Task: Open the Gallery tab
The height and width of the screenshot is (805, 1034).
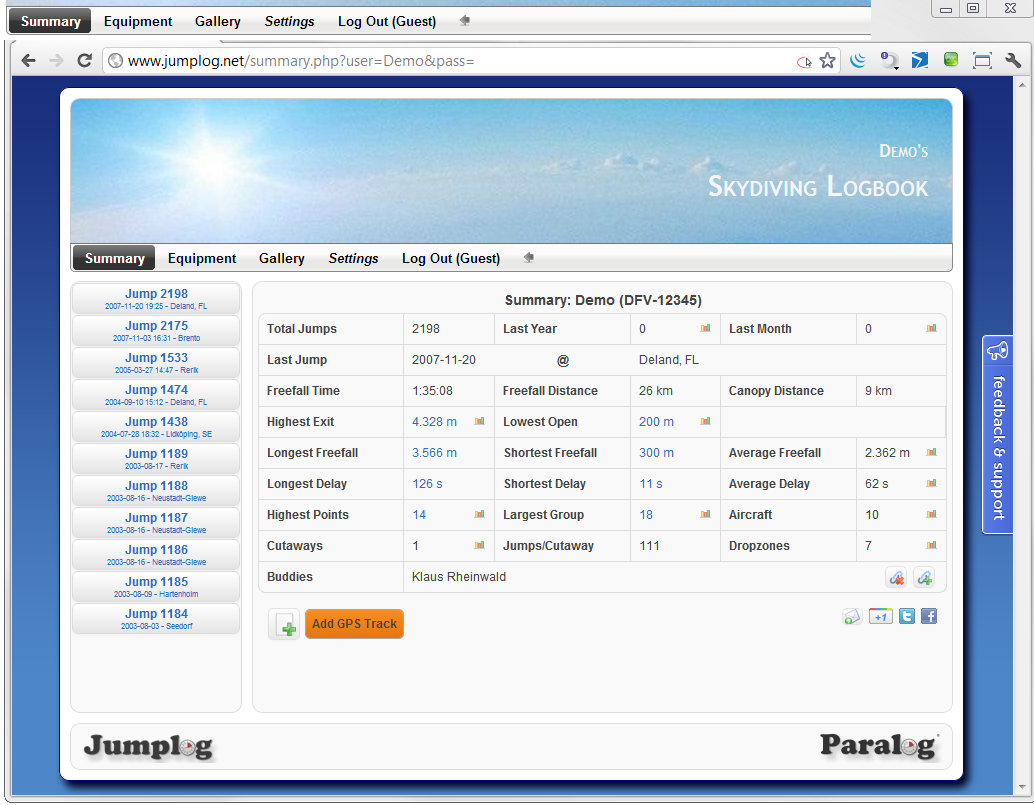Action: point(281,258)
